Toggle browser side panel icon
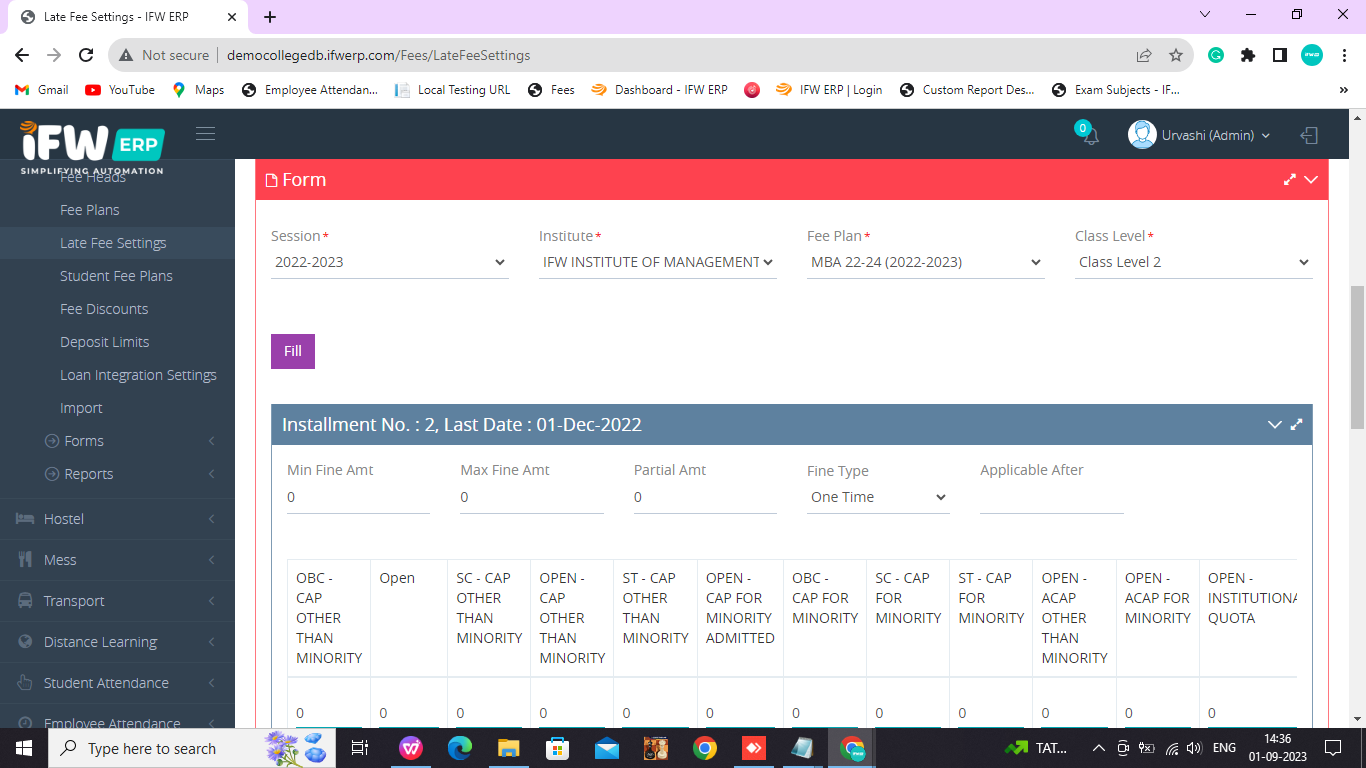The image size is (1366, 768). (x=1280, y=55)
